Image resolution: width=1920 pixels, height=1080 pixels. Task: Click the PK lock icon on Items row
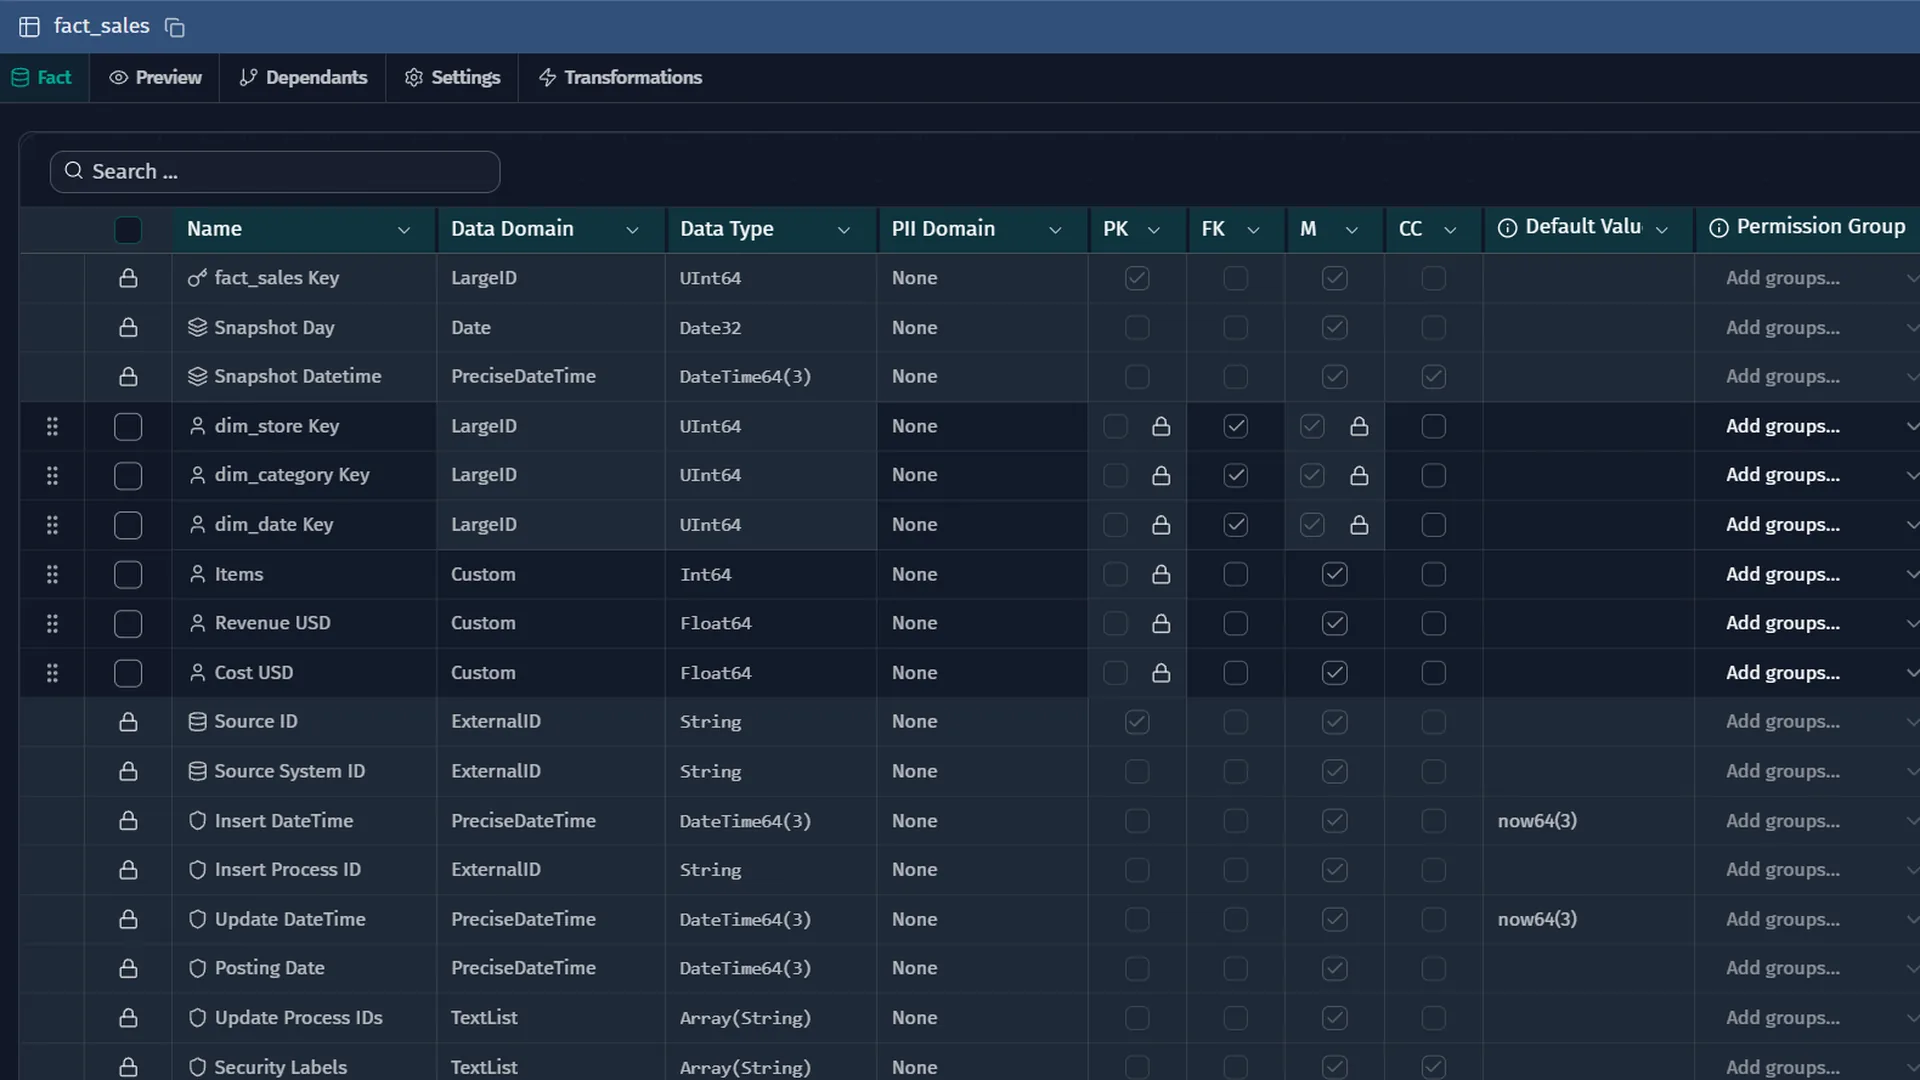click(1161, 574)
